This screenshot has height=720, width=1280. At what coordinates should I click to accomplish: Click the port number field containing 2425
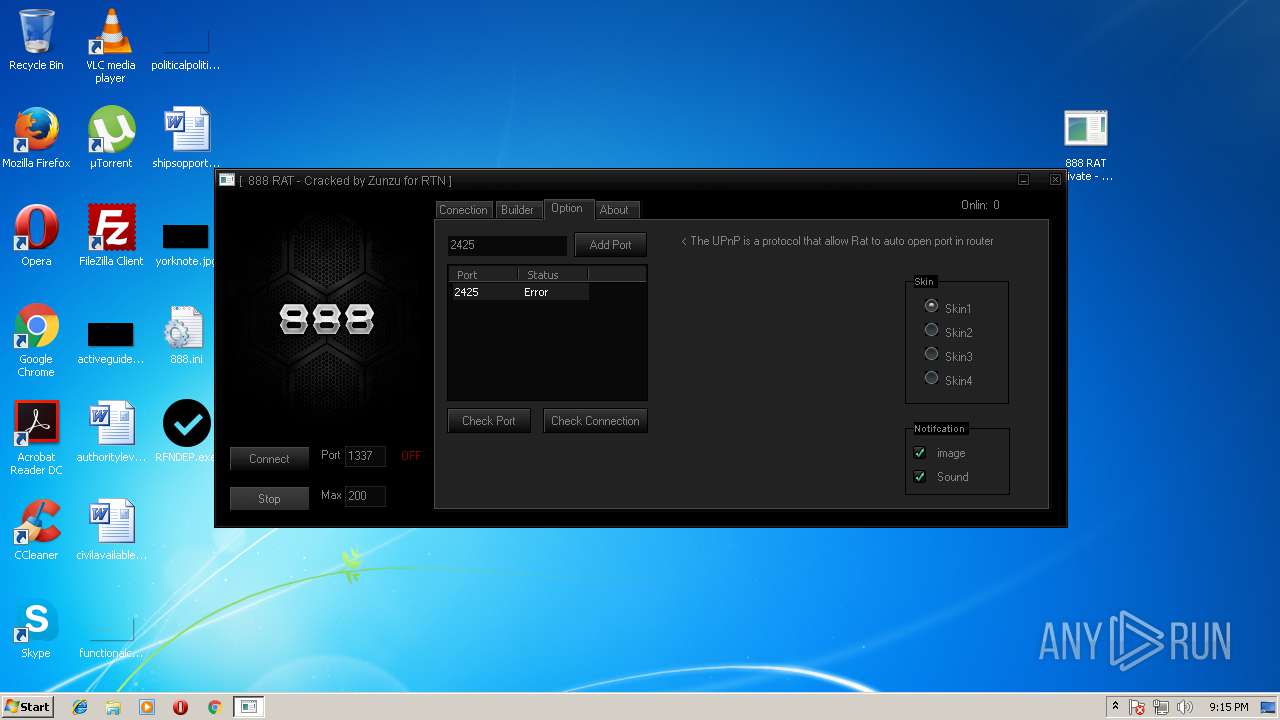(507, 245)
